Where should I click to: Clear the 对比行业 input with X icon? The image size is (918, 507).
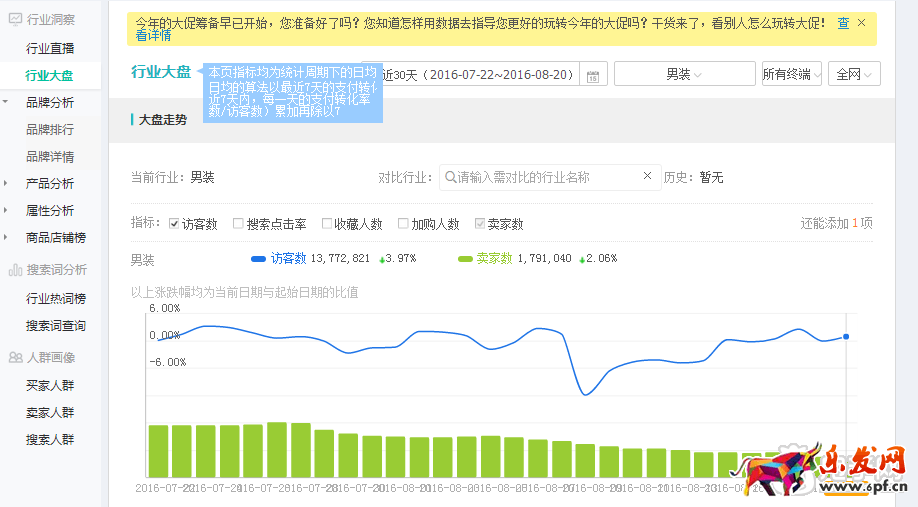(647, 177)
